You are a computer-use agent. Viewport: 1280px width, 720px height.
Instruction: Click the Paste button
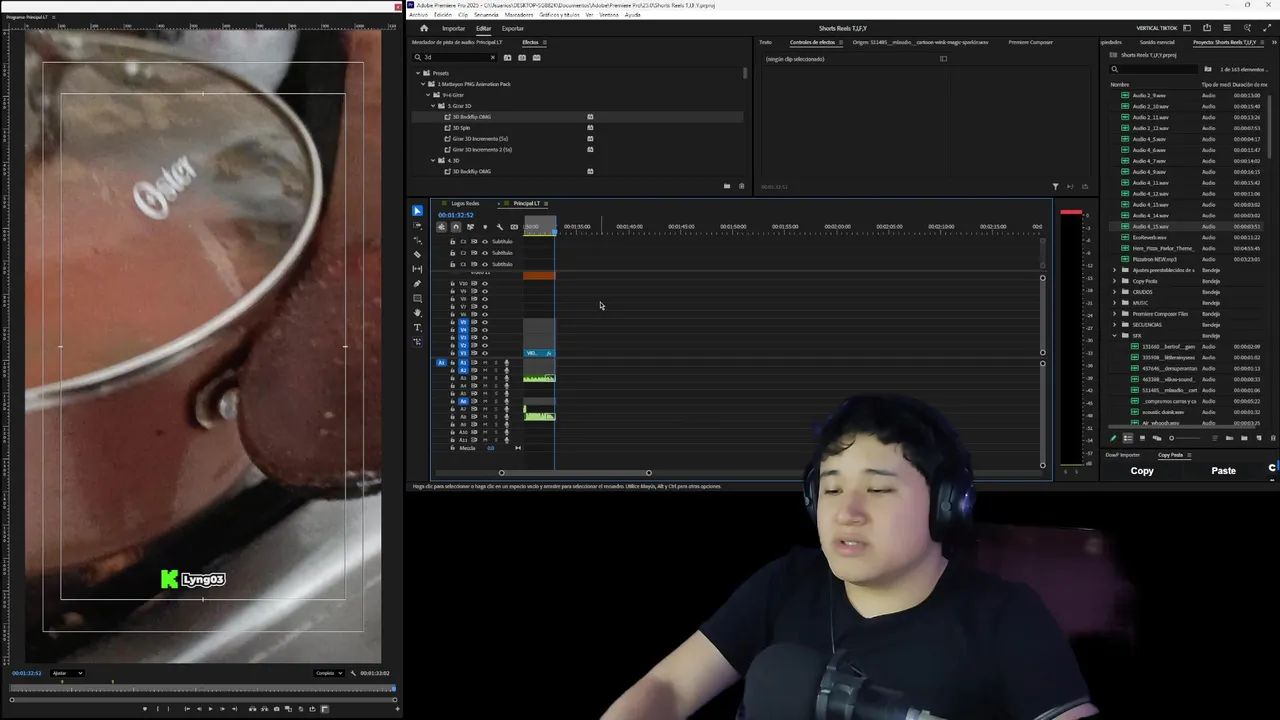[x=1223, y=471]
